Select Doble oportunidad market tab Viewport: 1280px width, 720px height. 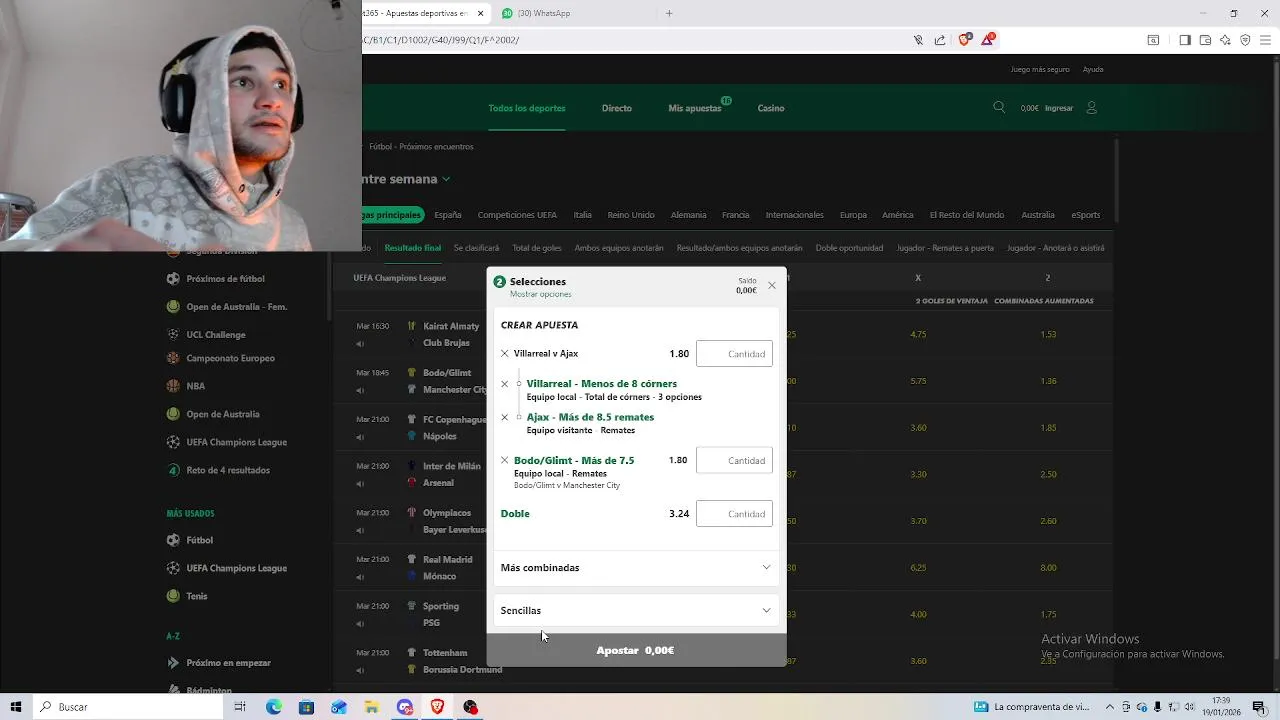[849, 248]
